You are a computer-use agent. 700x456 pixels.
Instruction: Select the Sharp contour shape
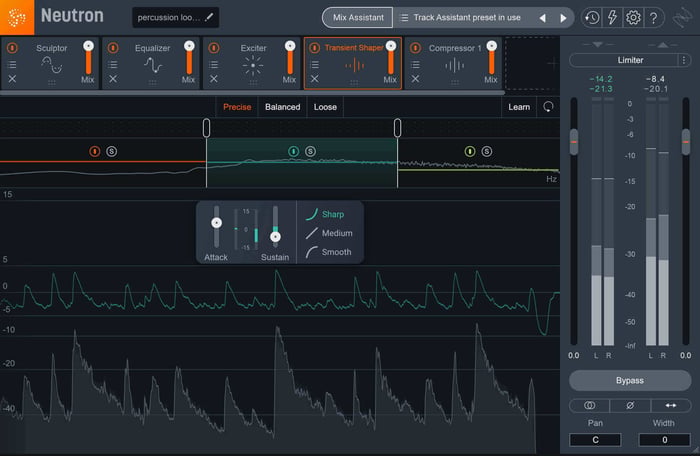(325, 214)
